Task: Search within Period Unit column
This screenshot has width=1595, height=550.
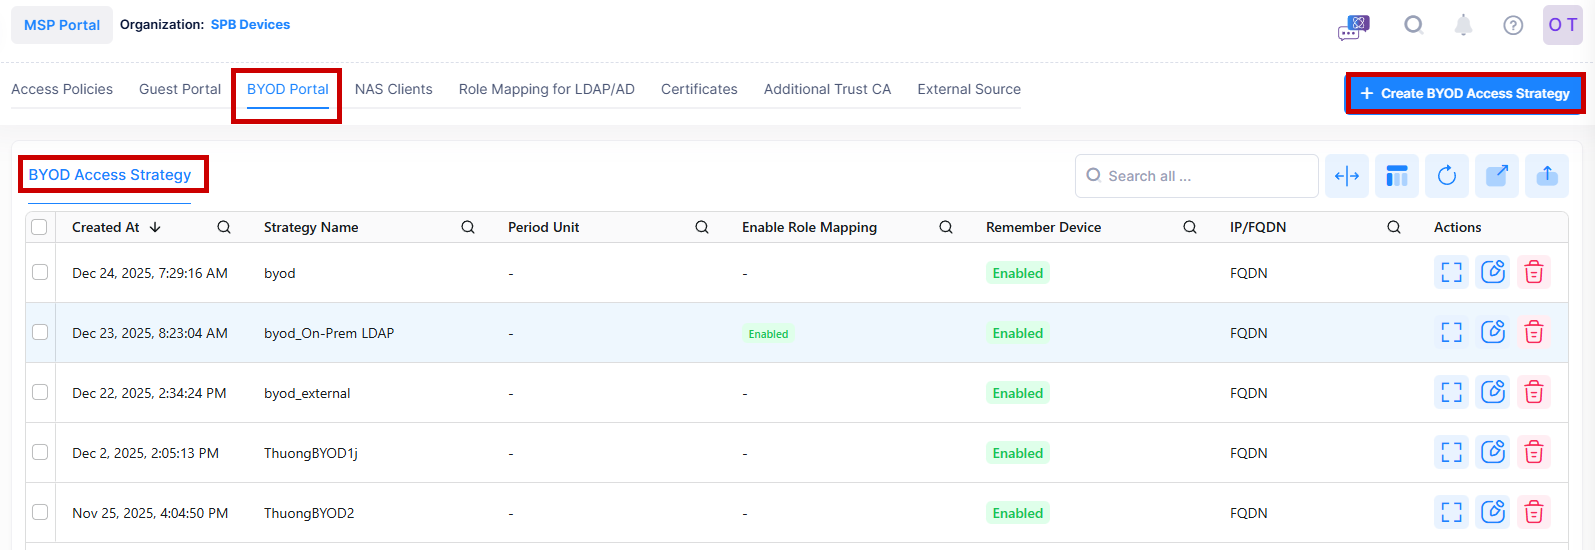Action: 702,227
